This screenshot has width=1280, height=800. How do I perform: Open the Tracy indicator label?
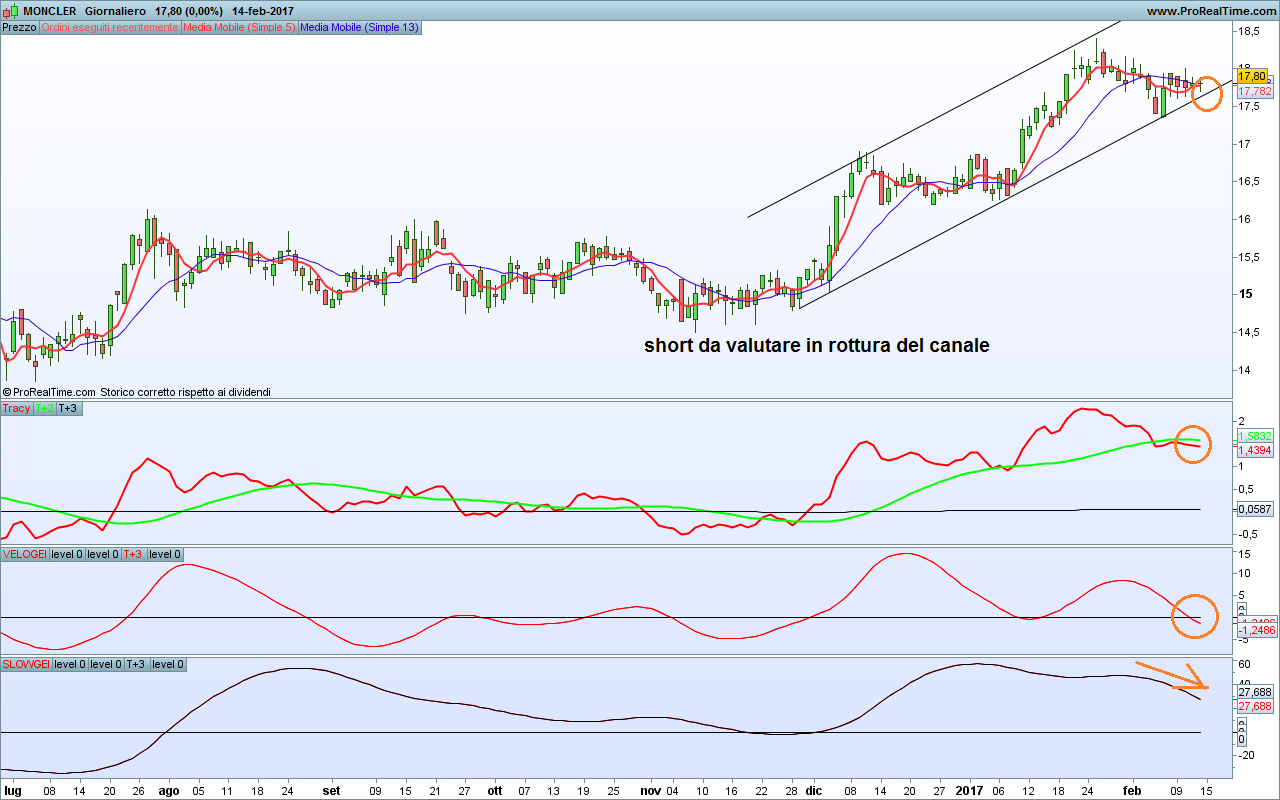[x=17, y=408]
